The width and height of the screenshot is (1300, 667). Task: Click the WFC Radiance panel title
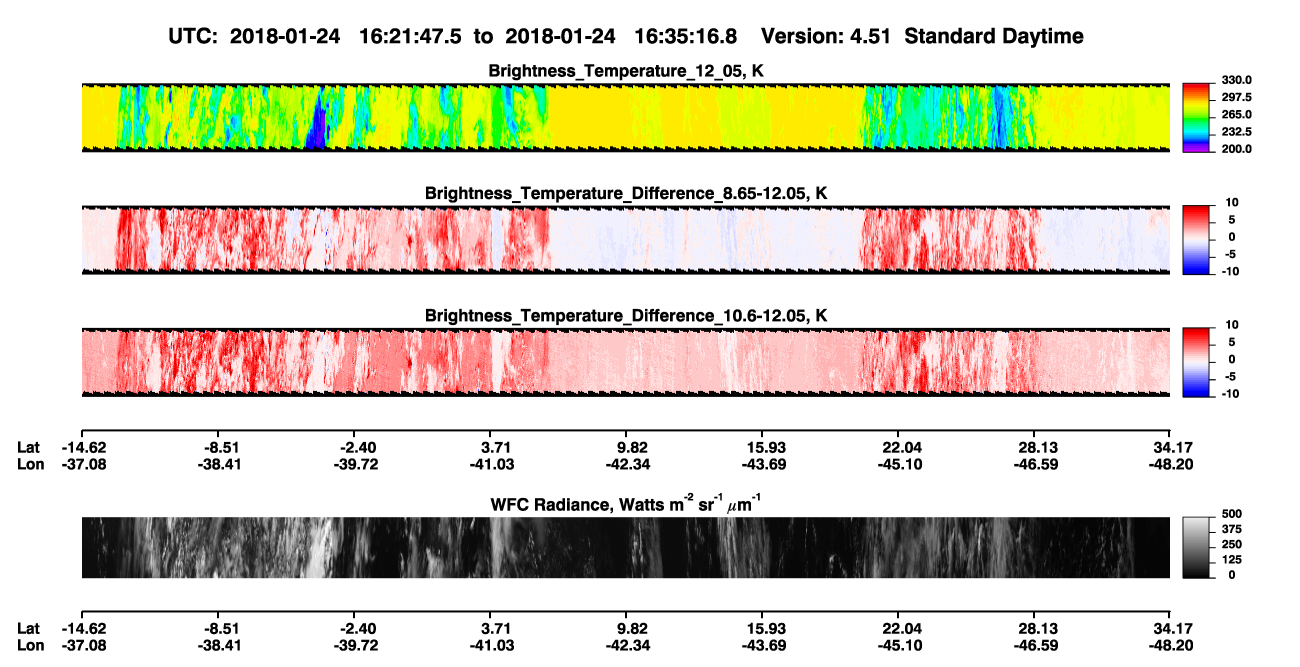[x=626, y=504]
